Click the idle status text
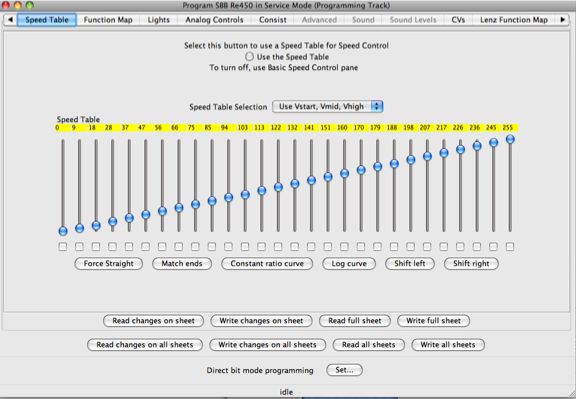The width and height of the screenshot is (576, 399). (286, 392)
